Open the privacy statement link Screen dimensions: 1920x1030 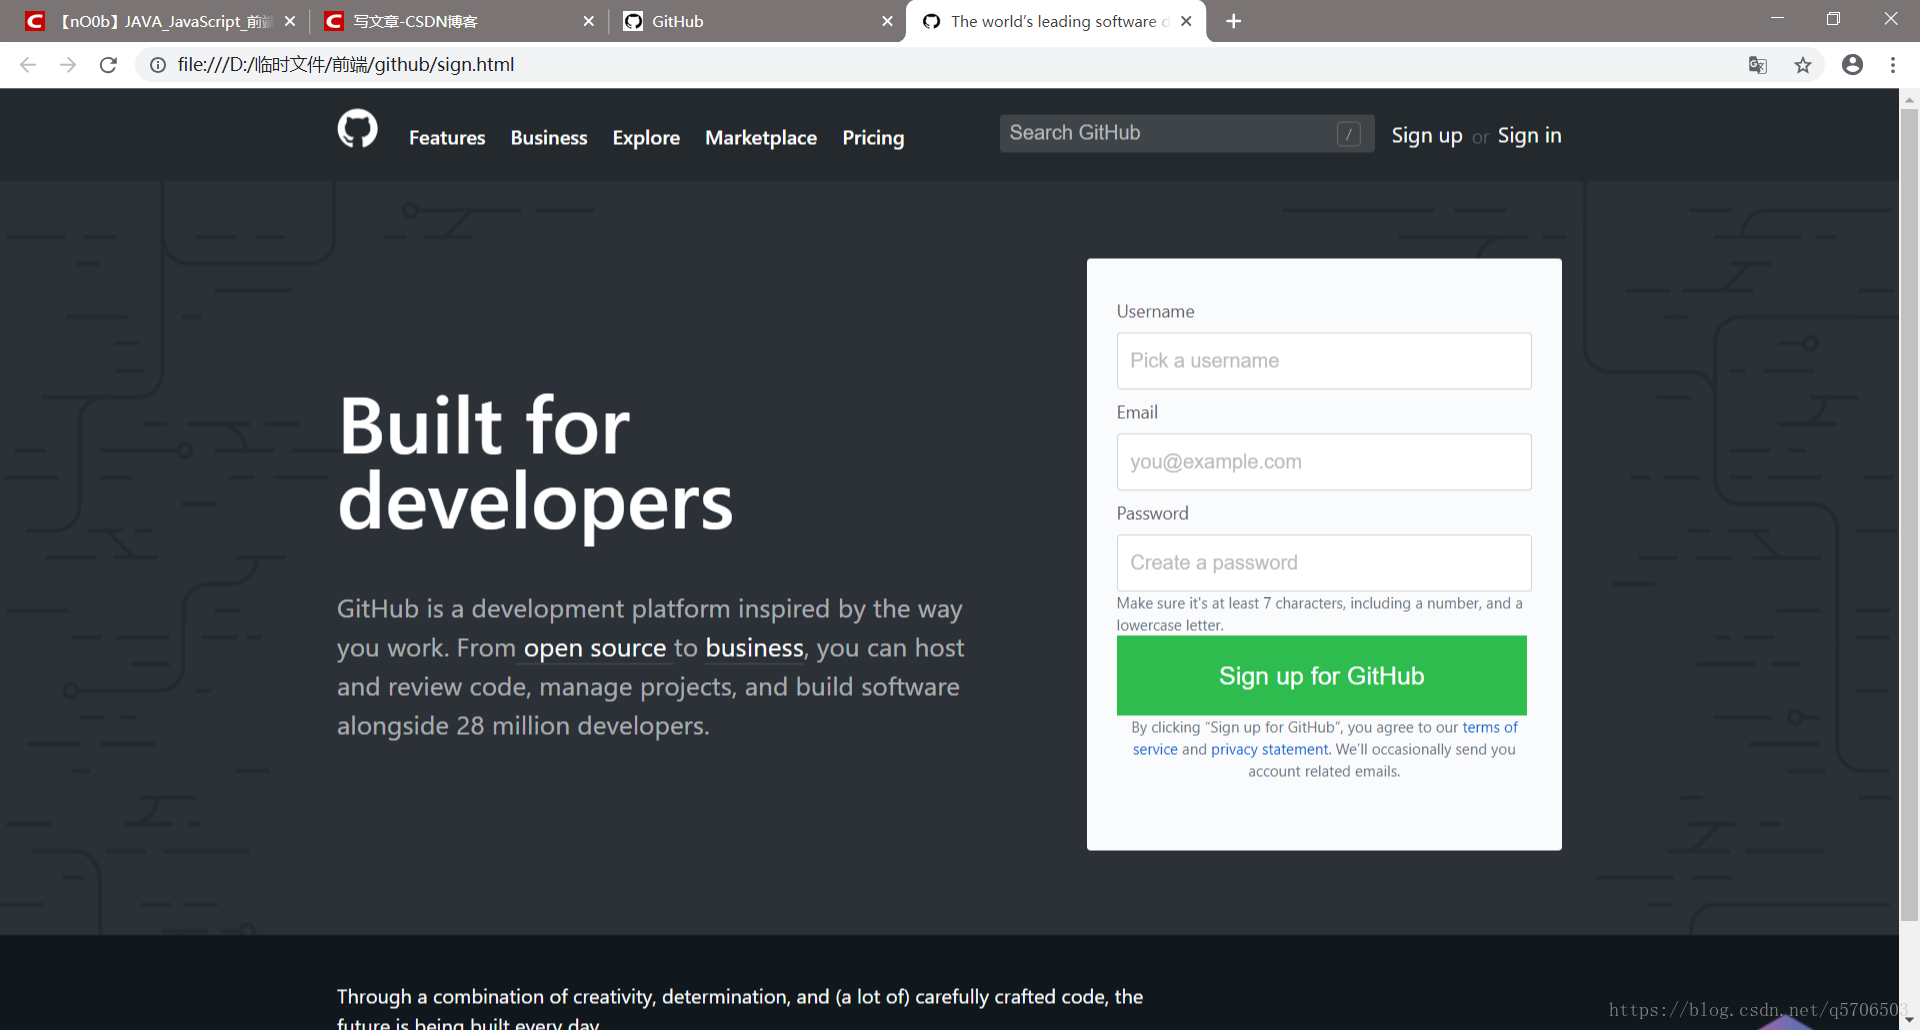(x=1269, y=750)
